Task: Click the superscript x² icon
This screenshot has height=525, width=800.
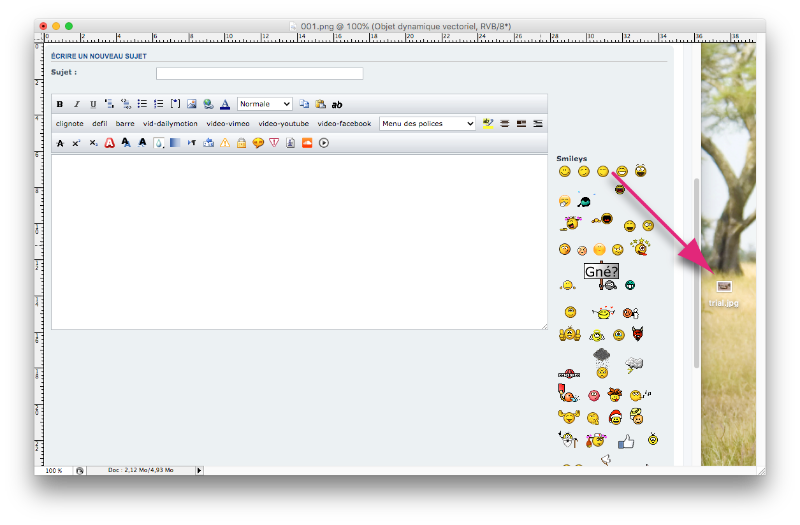Action: [x=76, y=143]
